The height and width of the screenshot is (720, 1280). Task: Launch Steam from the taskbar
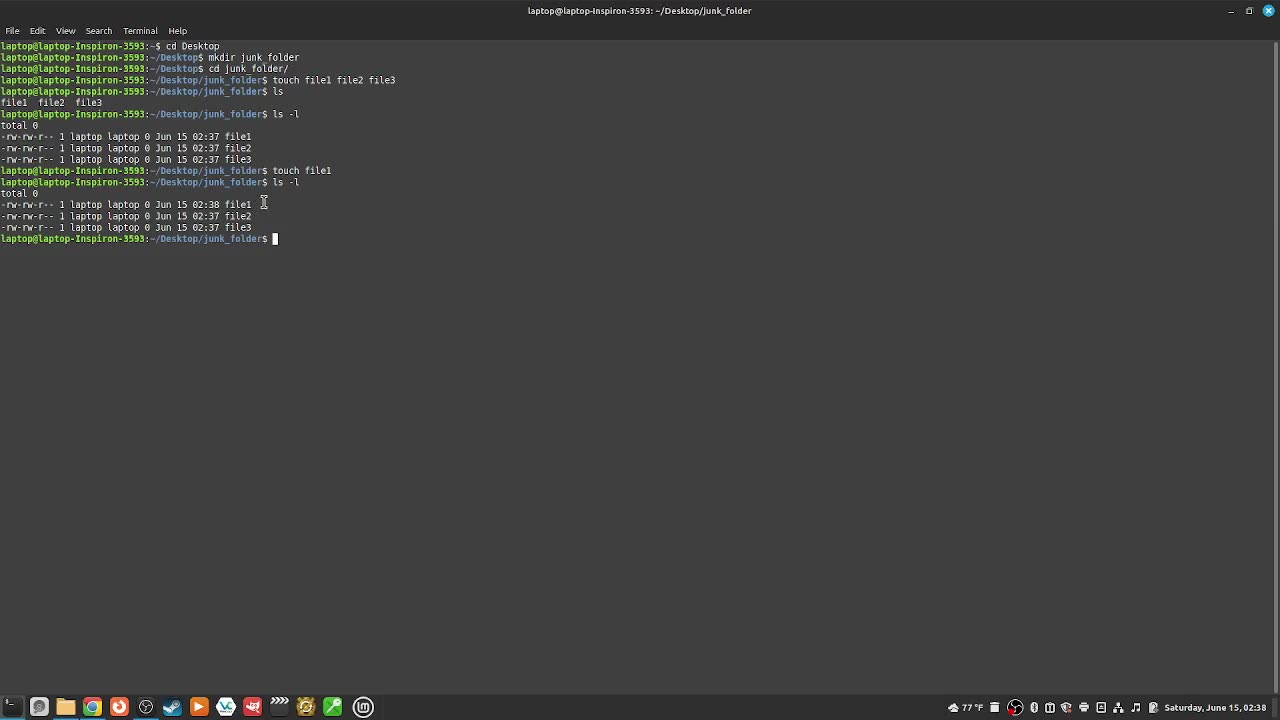(172, 707)
